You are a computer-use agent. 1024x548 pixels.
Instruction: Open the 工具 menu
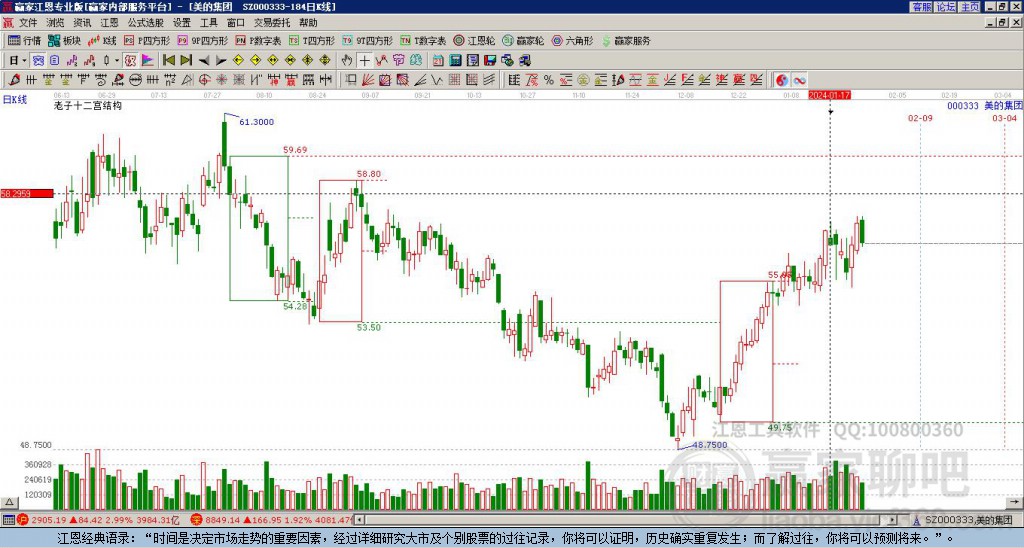pyautogui.click(x=208, y=23)
